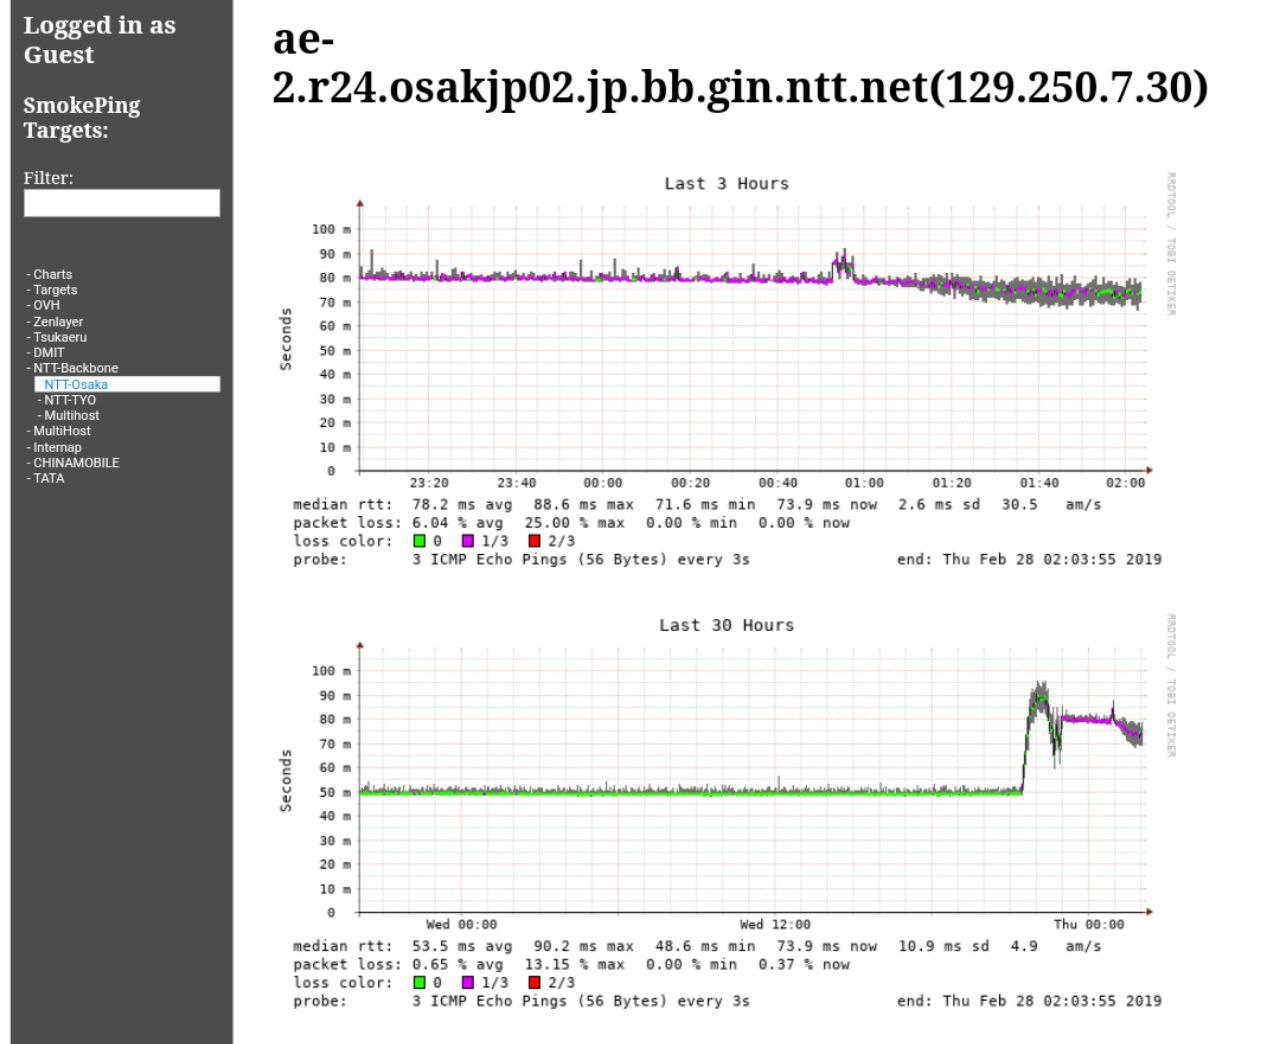The image size is (1280, 1044).
Task: Open the Charts menu entry
Action: point(52,274)
